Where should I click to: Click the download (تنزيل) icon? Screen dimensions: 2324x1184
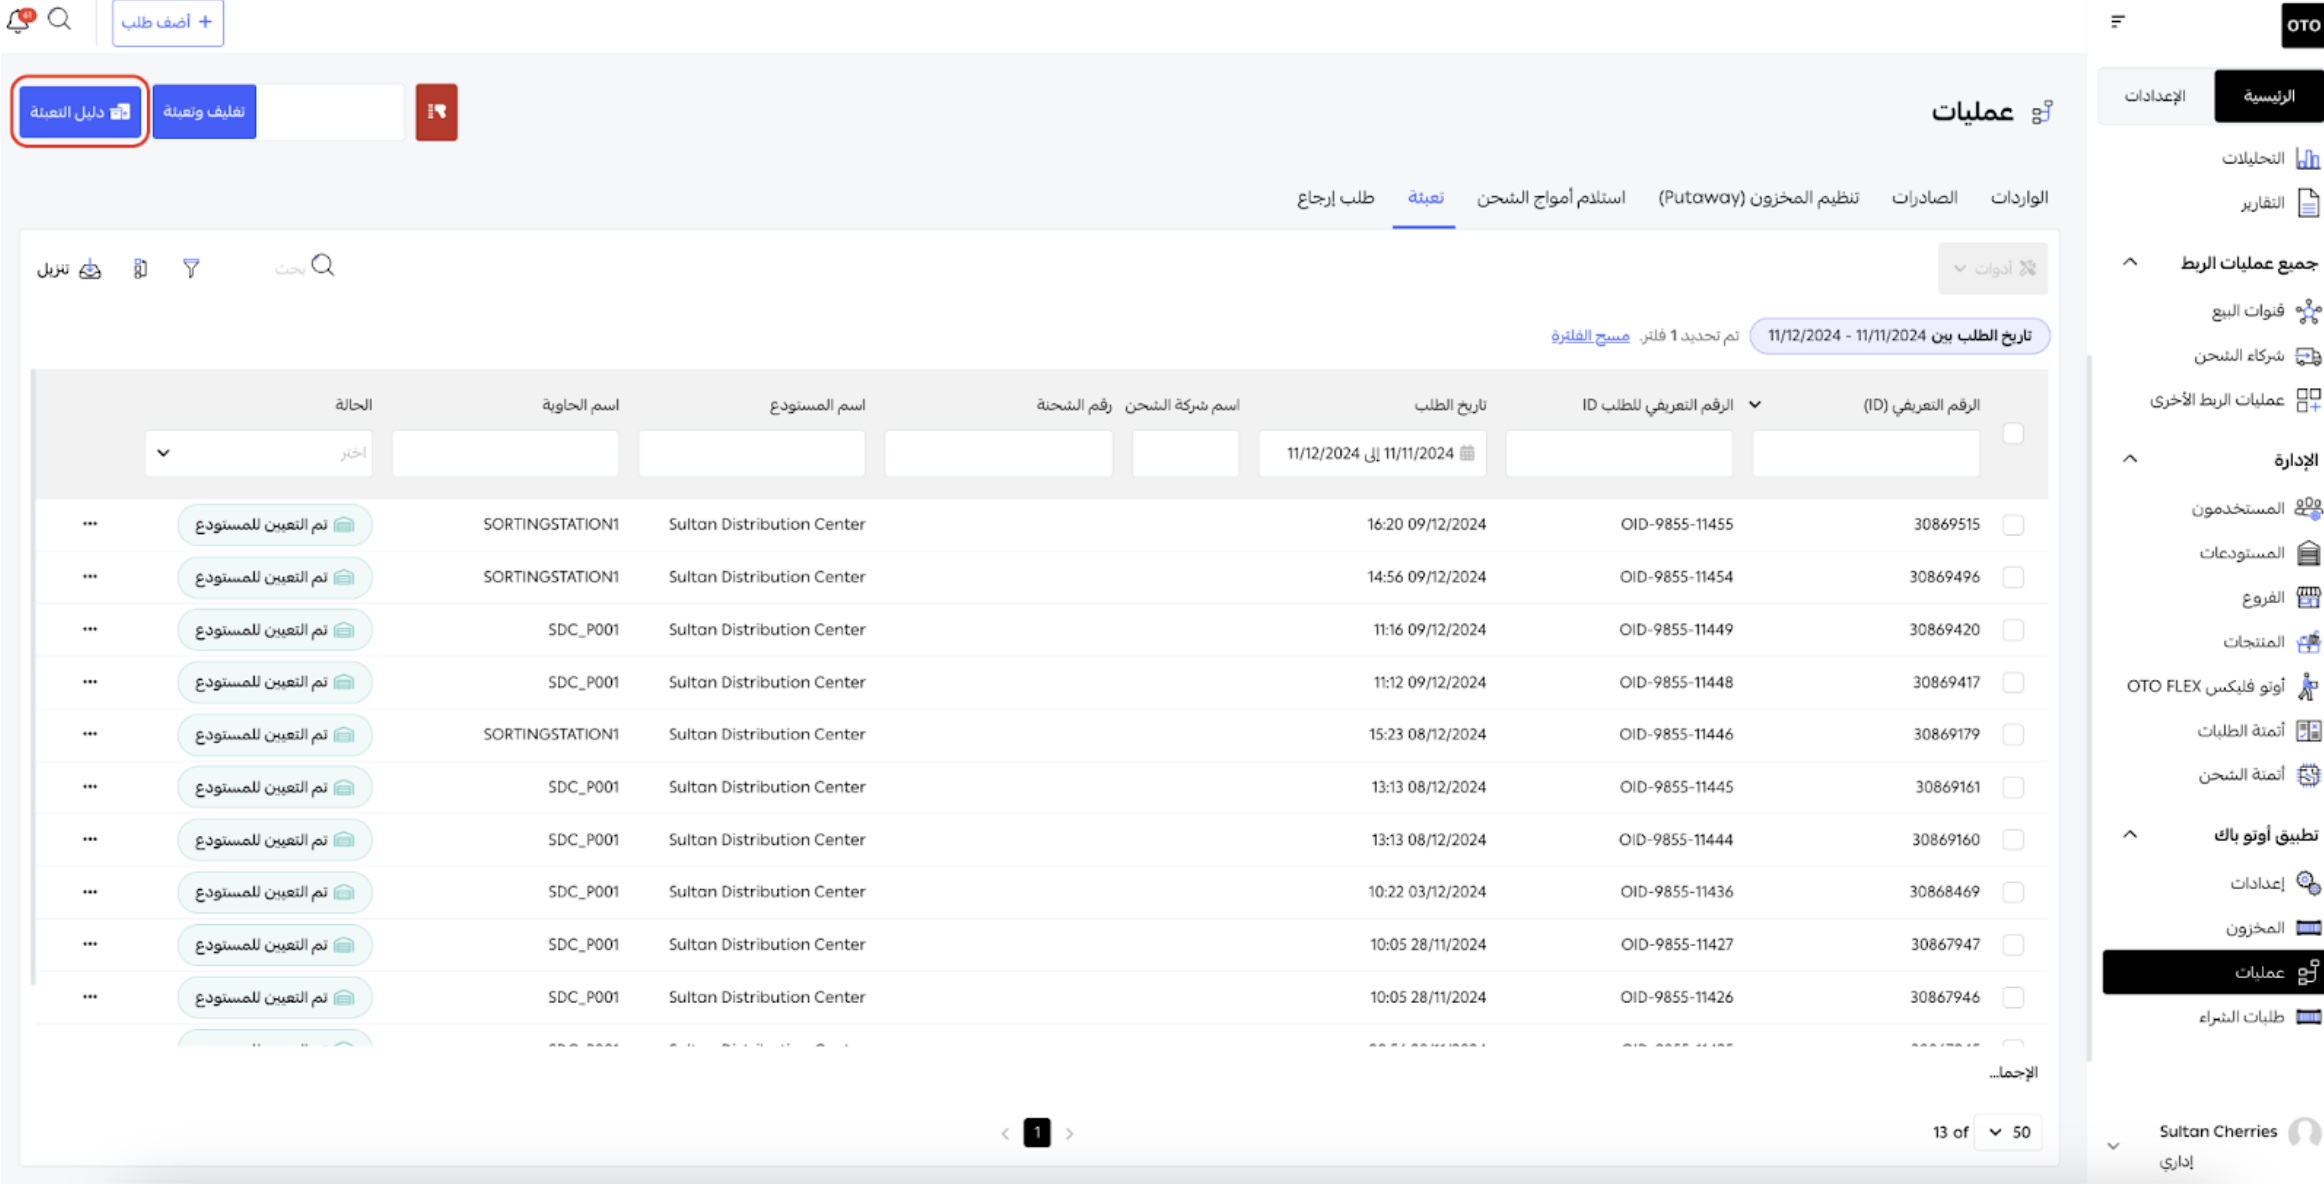(90, 268)
